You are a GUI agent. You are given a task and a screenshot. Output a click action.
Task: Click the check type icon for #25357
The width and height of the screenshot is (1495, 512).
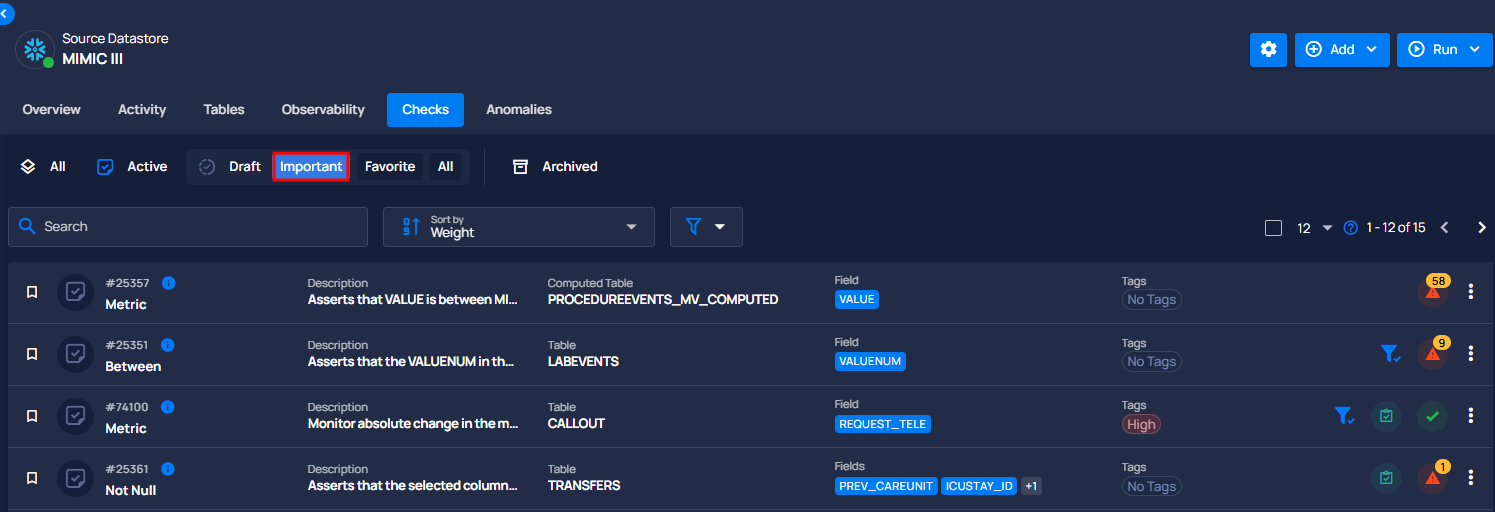[x=75, y=292]
